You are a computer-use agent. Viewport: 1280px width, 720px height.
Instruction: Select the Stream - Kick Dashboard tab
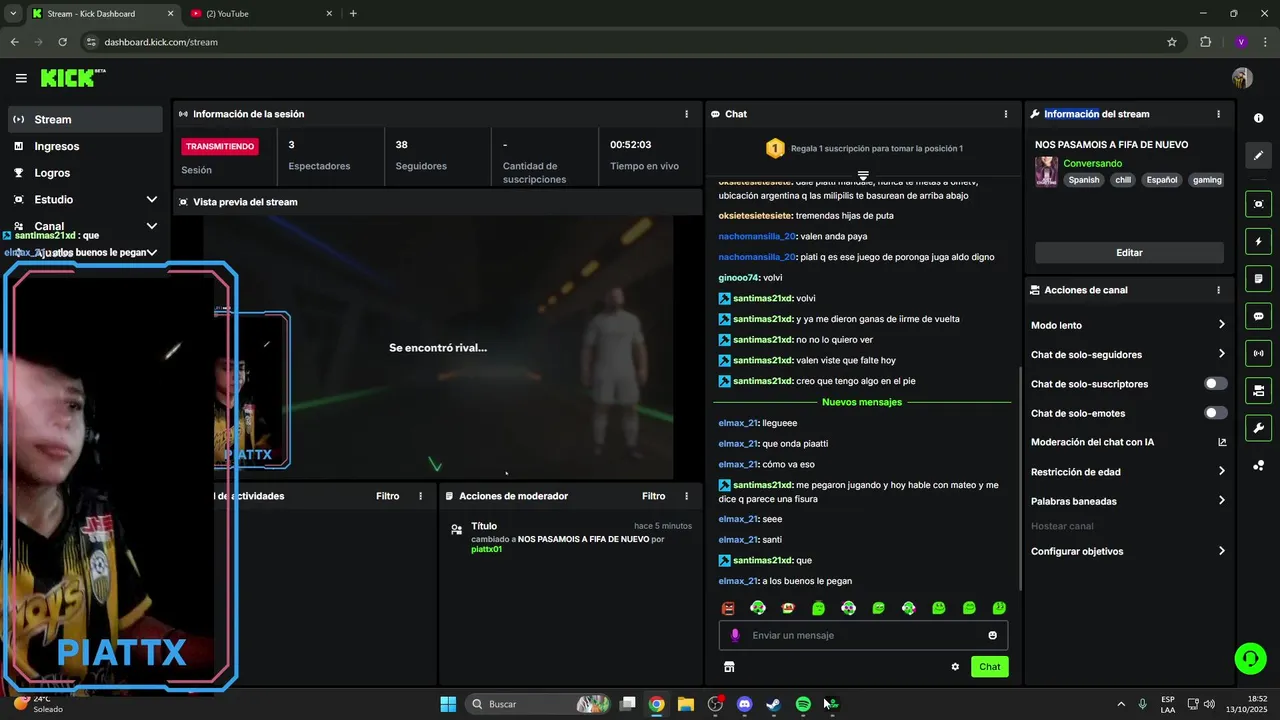[x=101, y=14]
